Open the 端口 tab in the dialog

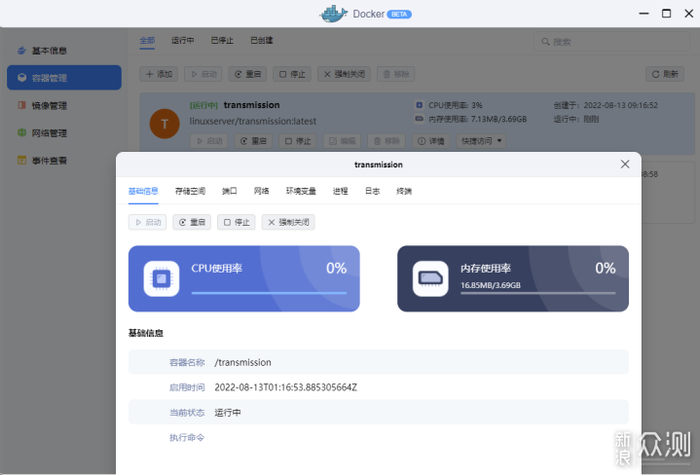[229, 192]
